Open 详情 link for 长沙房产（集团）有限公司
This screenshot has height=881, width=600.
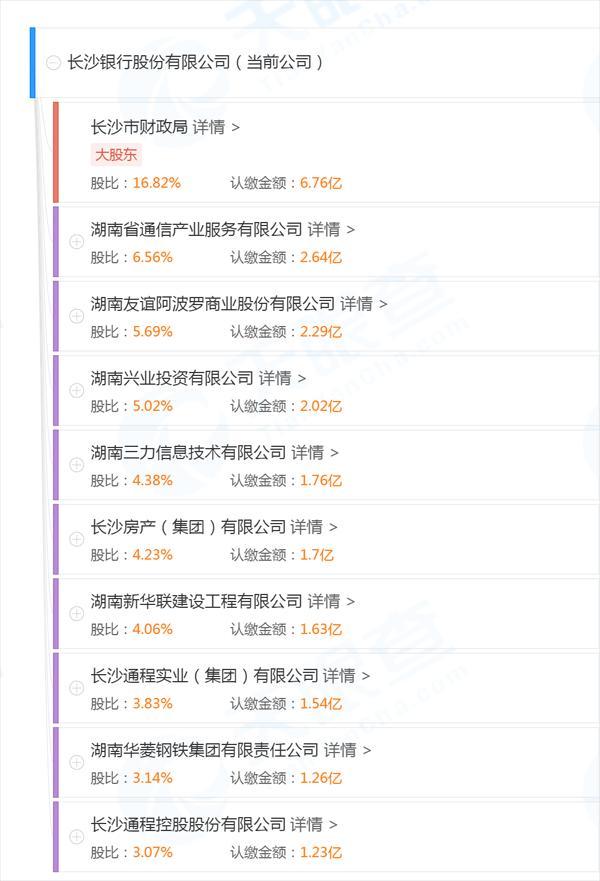point(313,527)
